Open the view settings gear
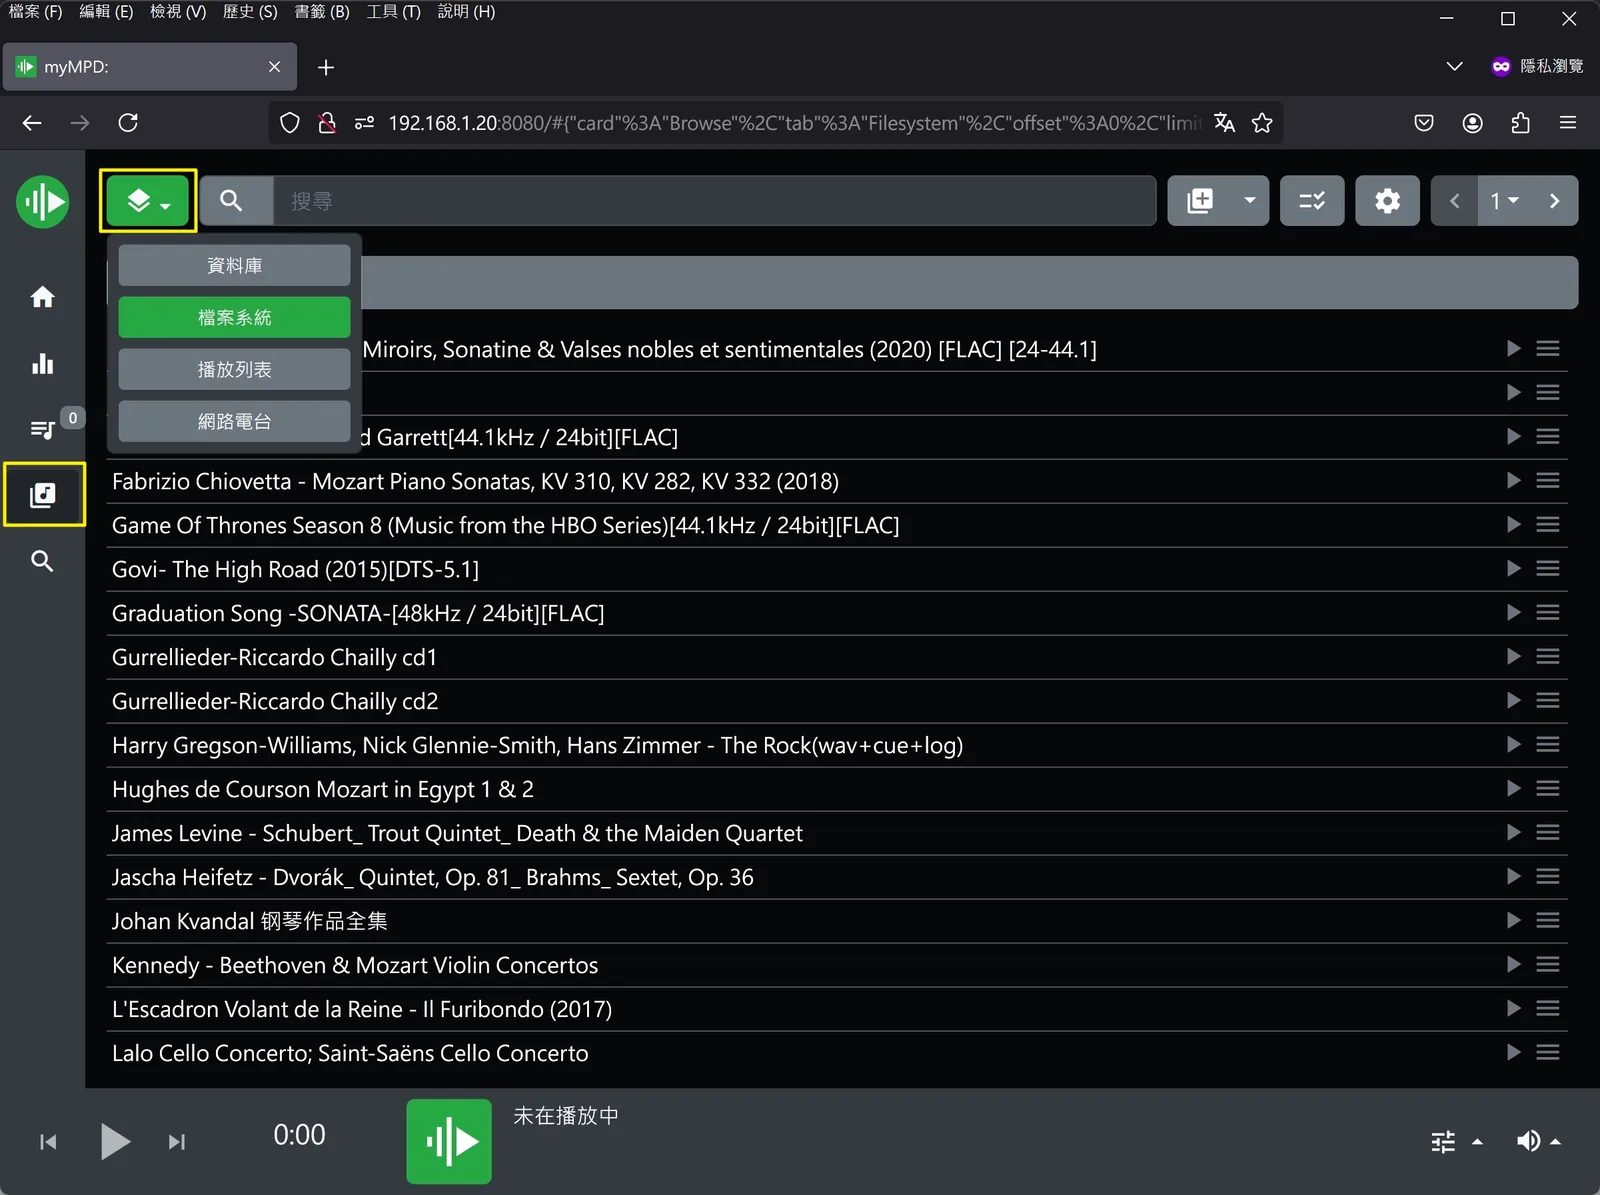 [1387, 201]
